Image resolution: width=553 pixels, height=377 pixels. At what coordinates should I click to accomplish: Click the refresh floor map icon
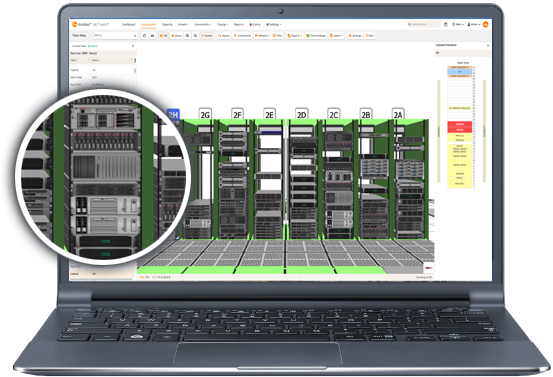tap(144, 36)
